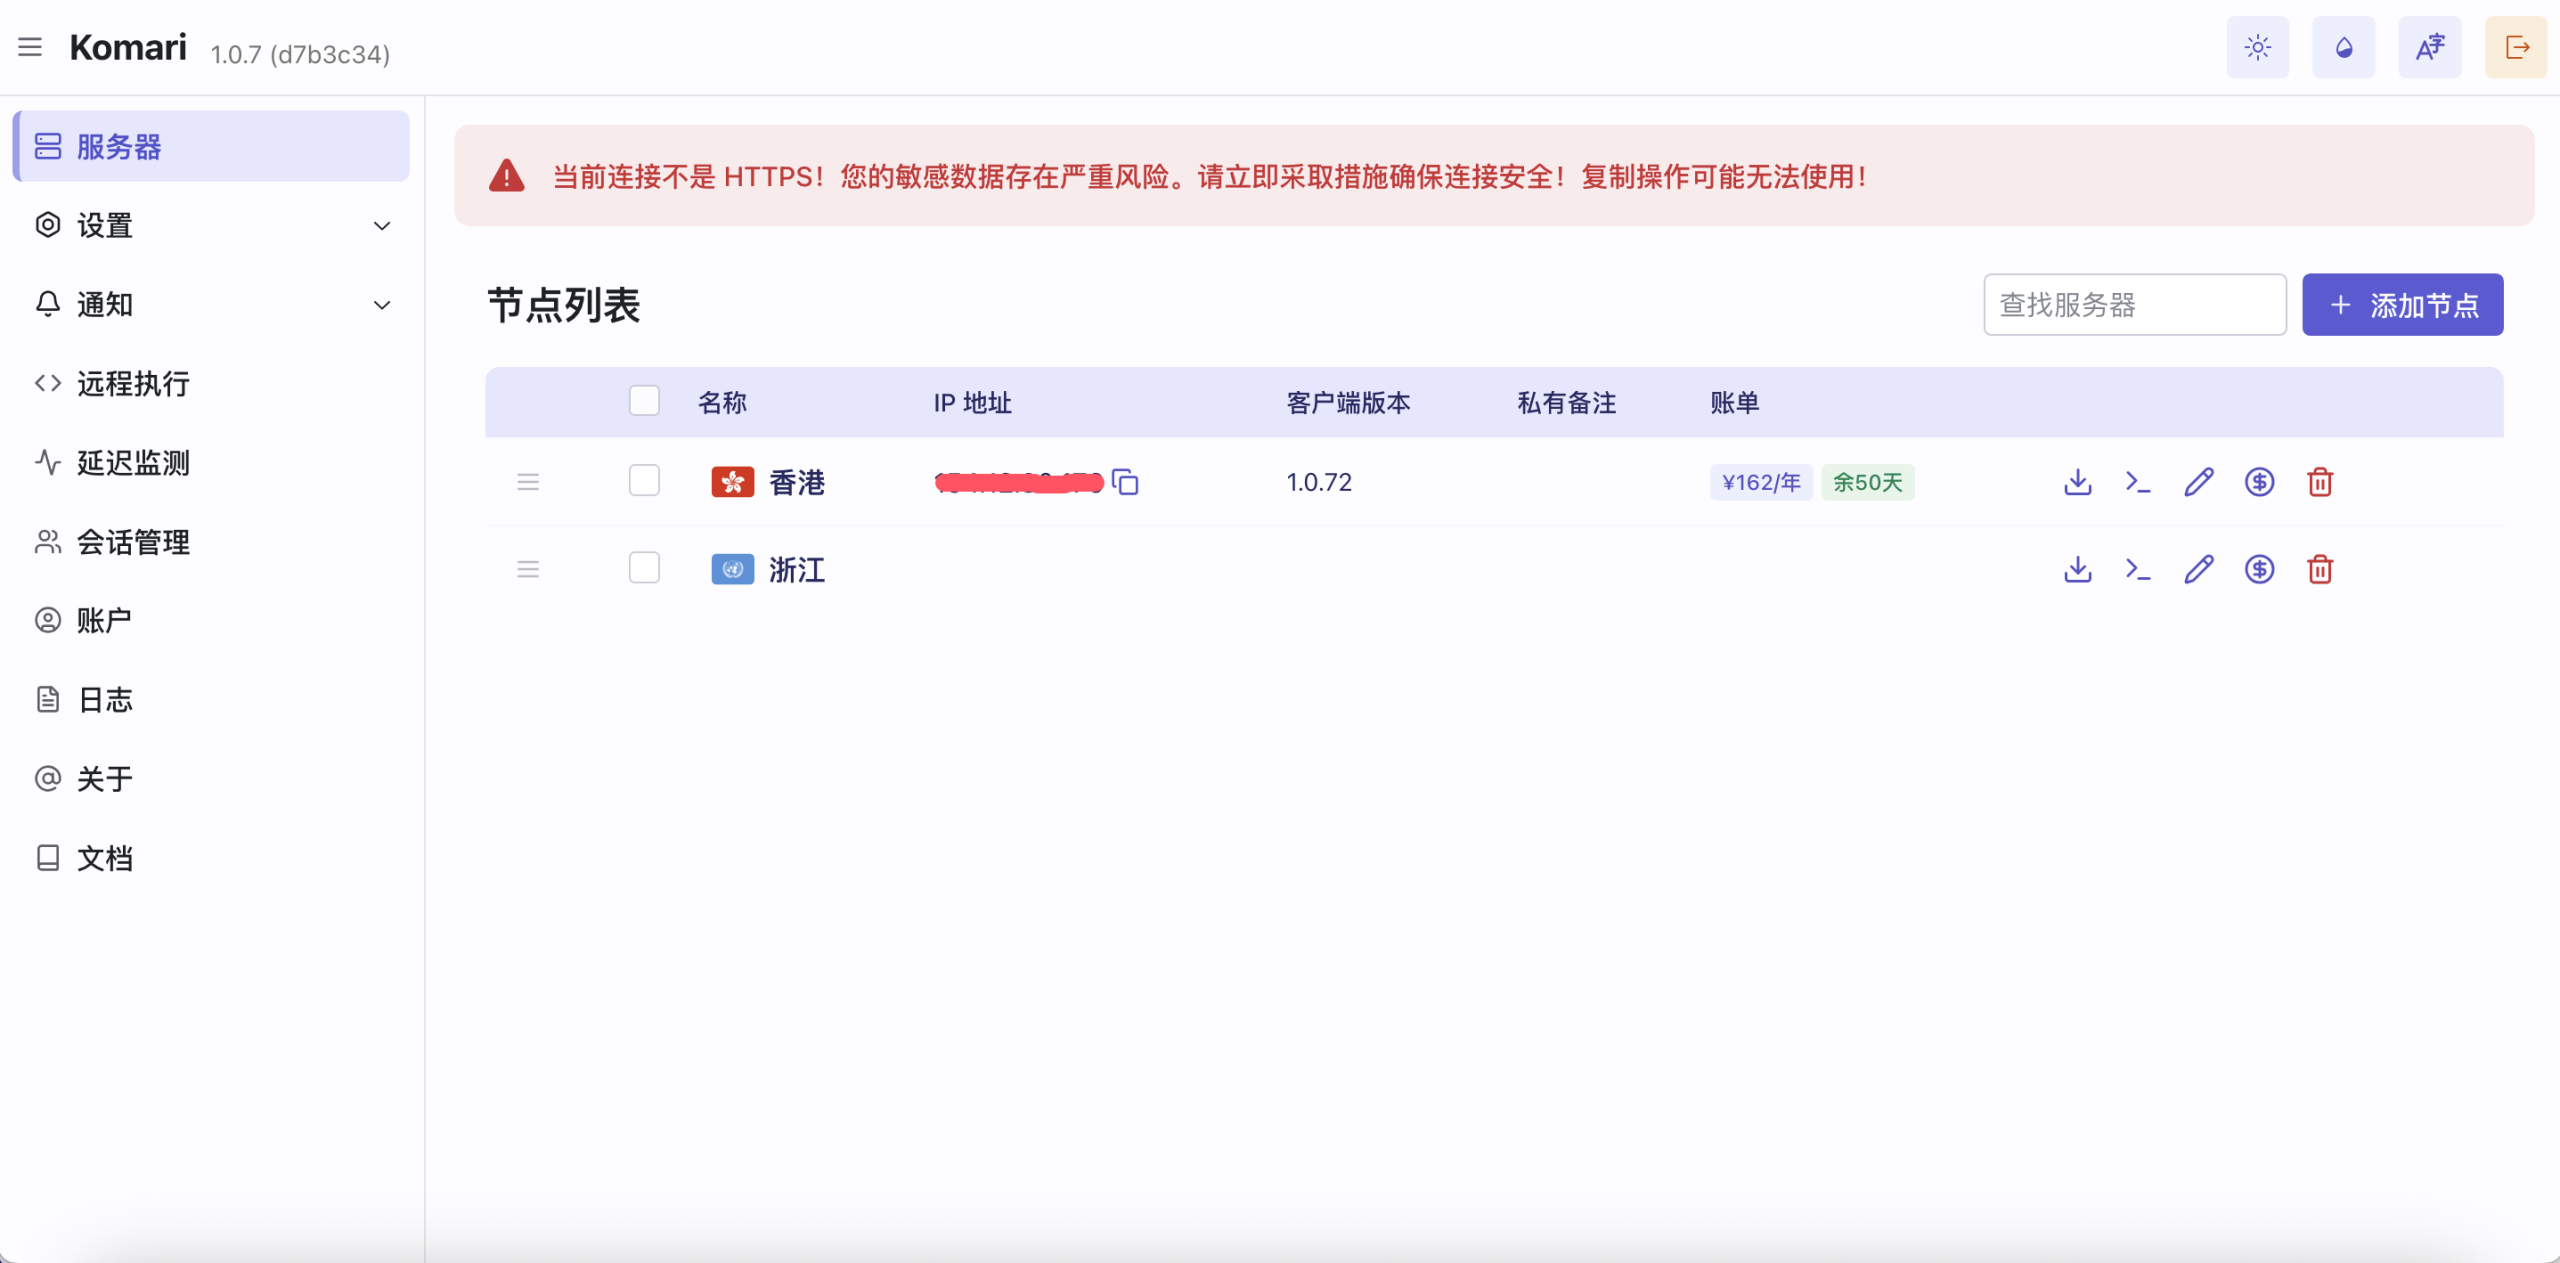The image size is (2560, 1263).
Task: Open 延迟监测 in the sidebar
Action: (132, 463)
